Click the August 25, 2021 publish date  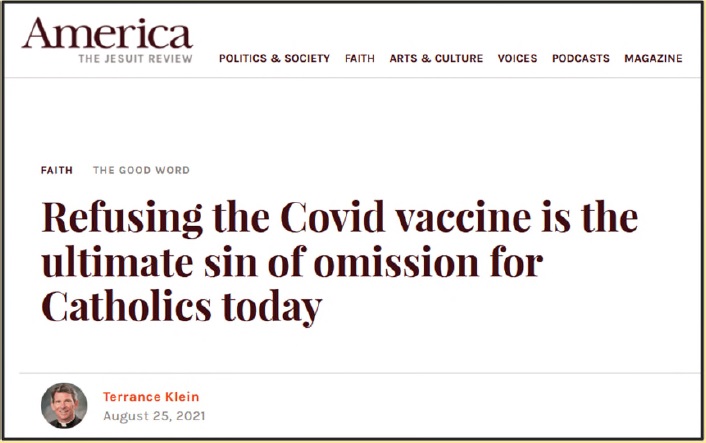(x=154, y=416)
